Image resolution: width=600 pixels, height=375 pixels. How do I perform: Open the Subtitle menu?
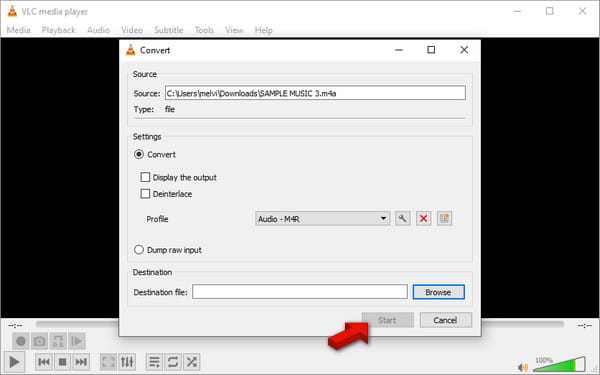point(168,30)
